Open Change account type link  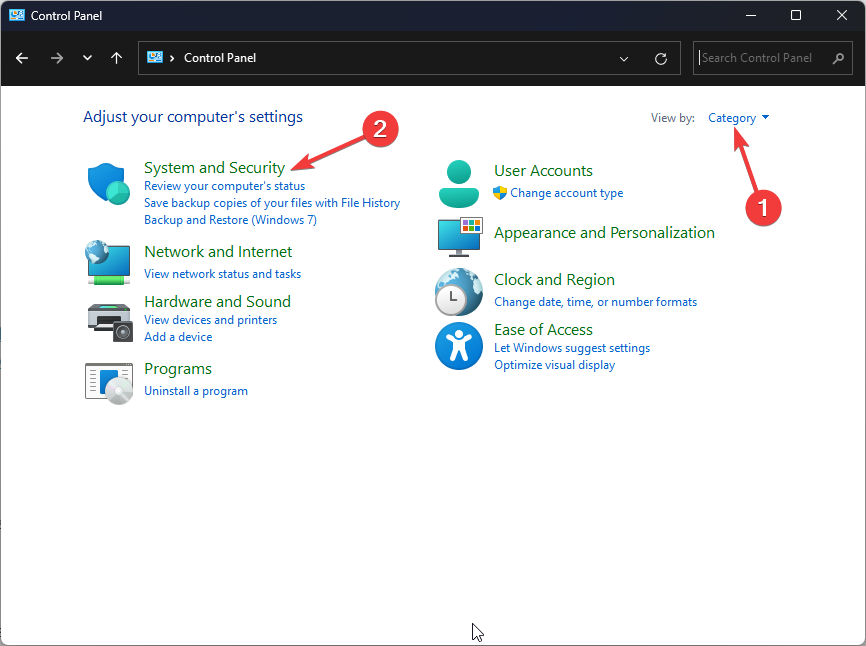point(566,193)
